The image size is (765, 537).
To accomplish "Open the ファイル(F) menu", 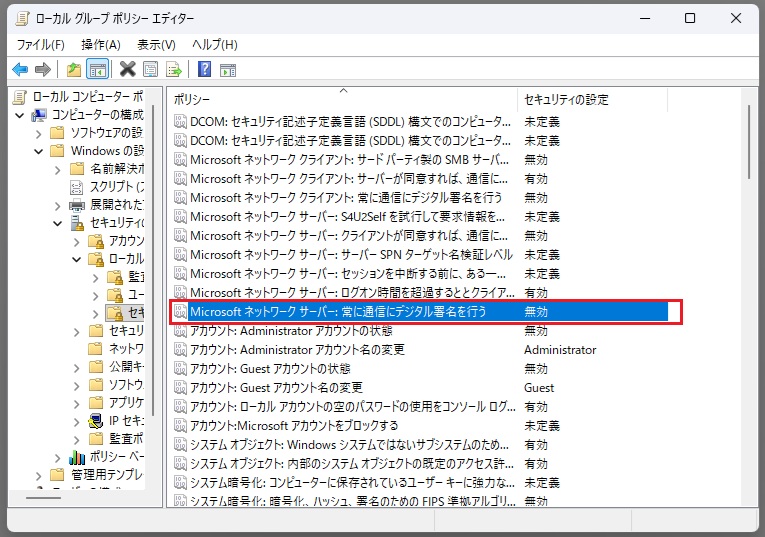I will [40, 45].
